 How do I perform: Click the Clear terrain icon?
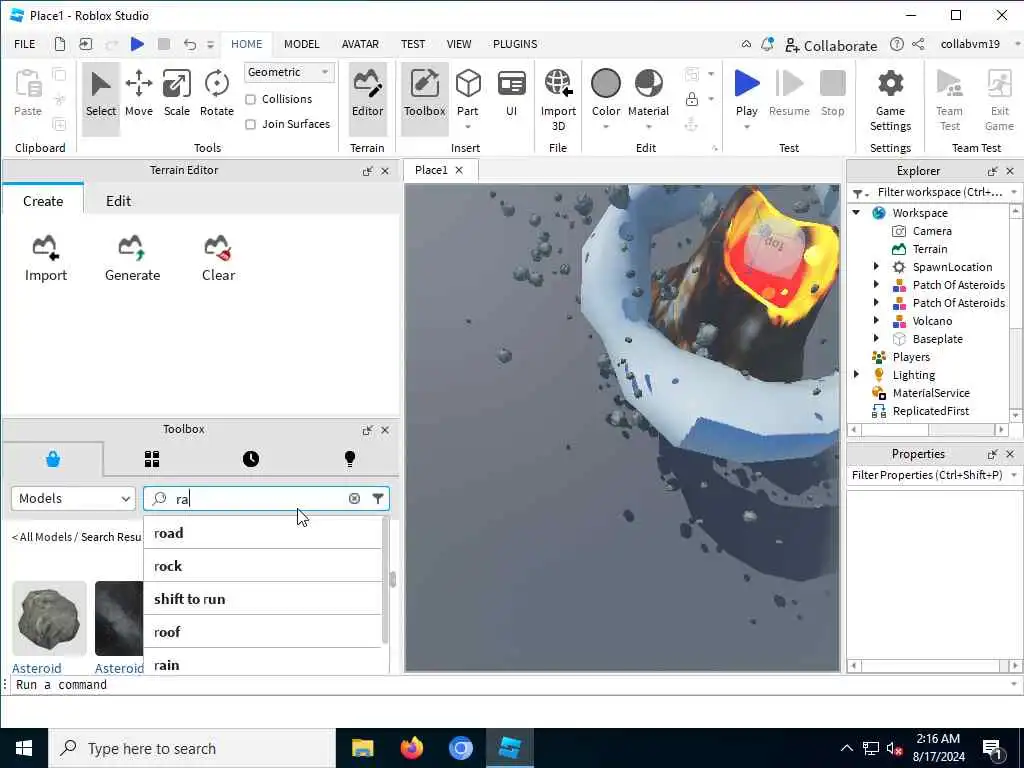coord(218,259)
